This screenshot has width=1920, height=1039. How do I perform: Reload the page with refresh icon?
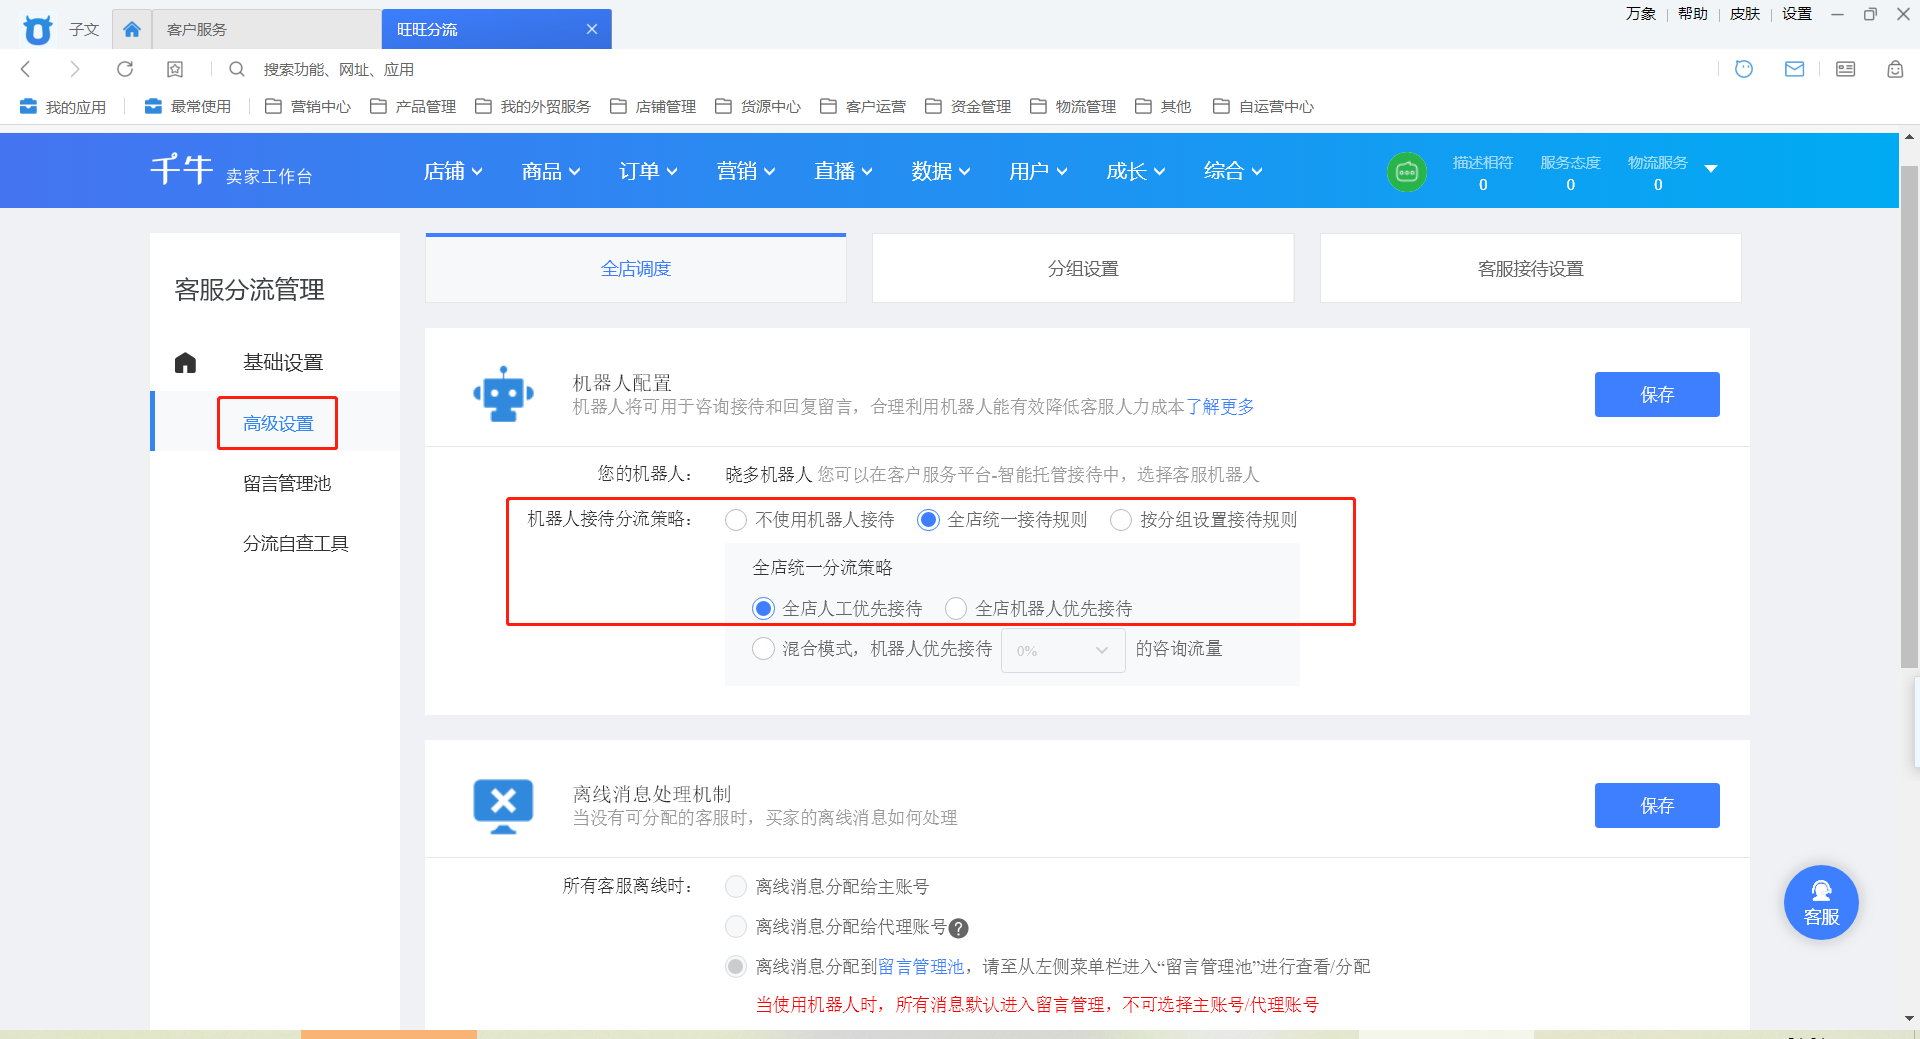[x=125, y=69]
